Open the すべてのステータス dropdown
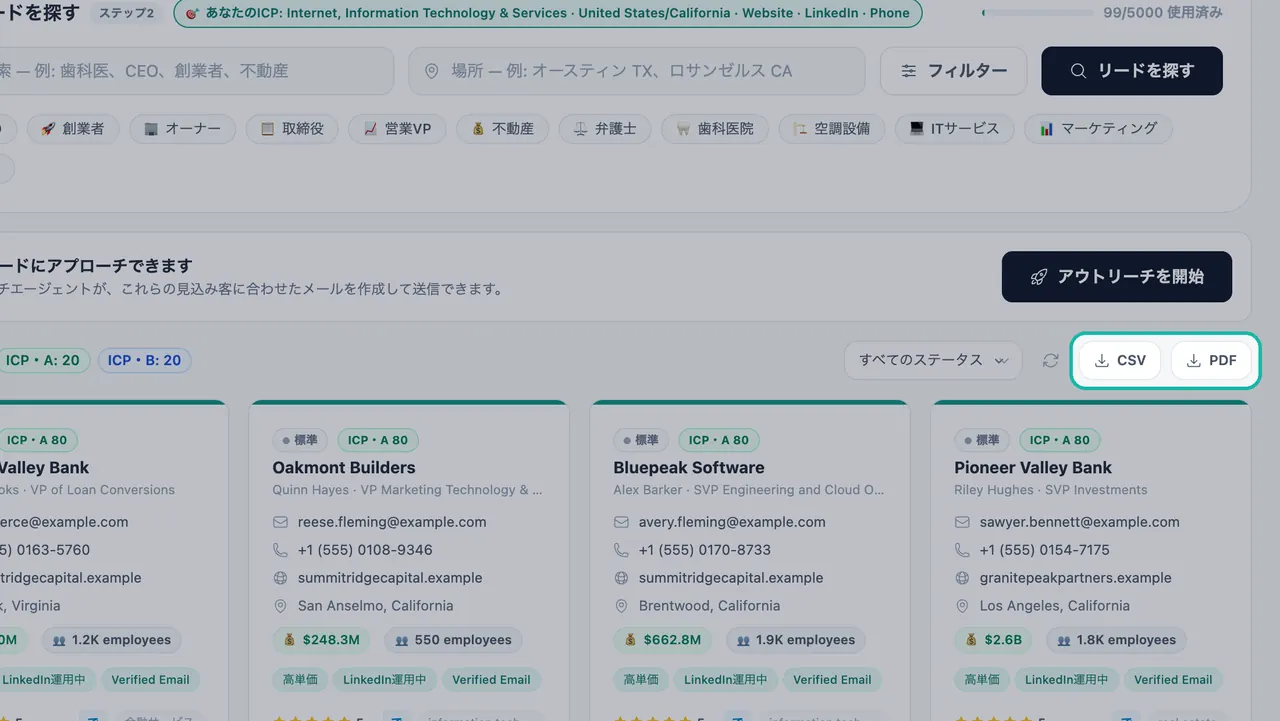1280x721 pixels. [933, 361]
